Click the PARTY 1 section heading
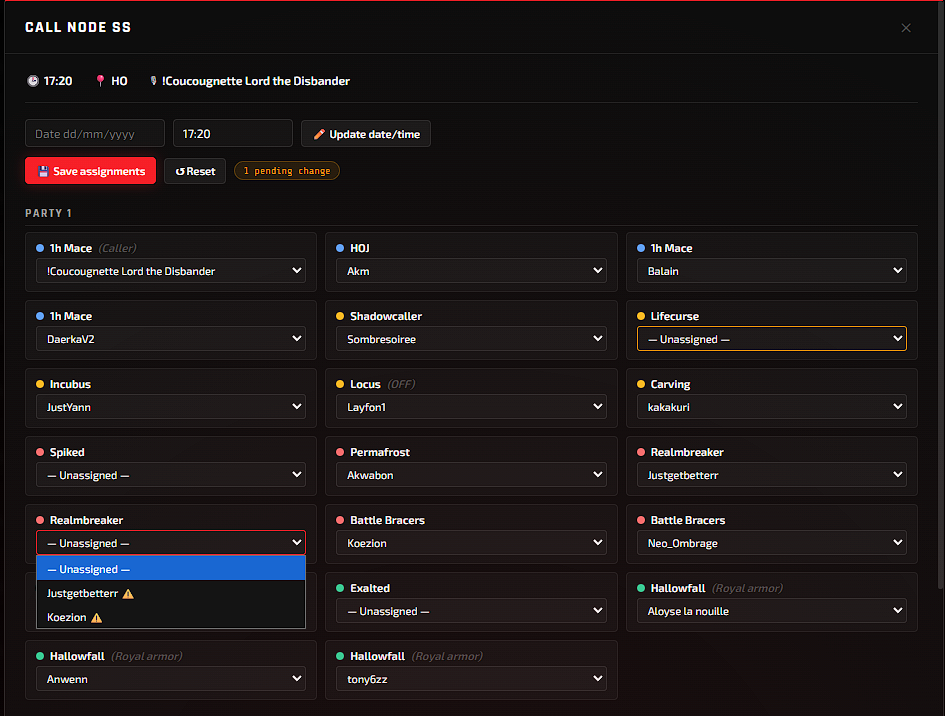This screenshot has width=945, height=716. [x=48, y=213]
